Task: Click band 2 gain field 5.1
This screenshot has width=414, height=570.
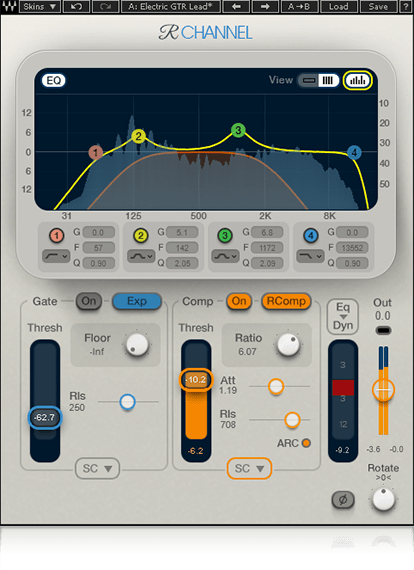Action: click(182, 232)
